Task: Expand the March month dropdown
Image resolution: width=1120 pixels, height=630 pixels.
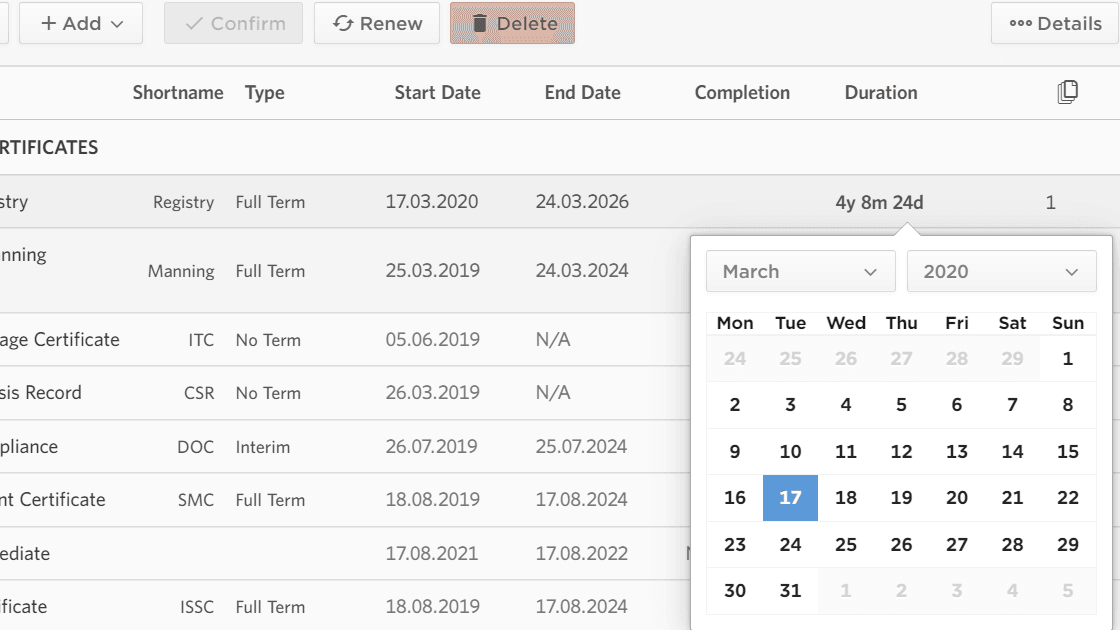Action: [800, 271]
